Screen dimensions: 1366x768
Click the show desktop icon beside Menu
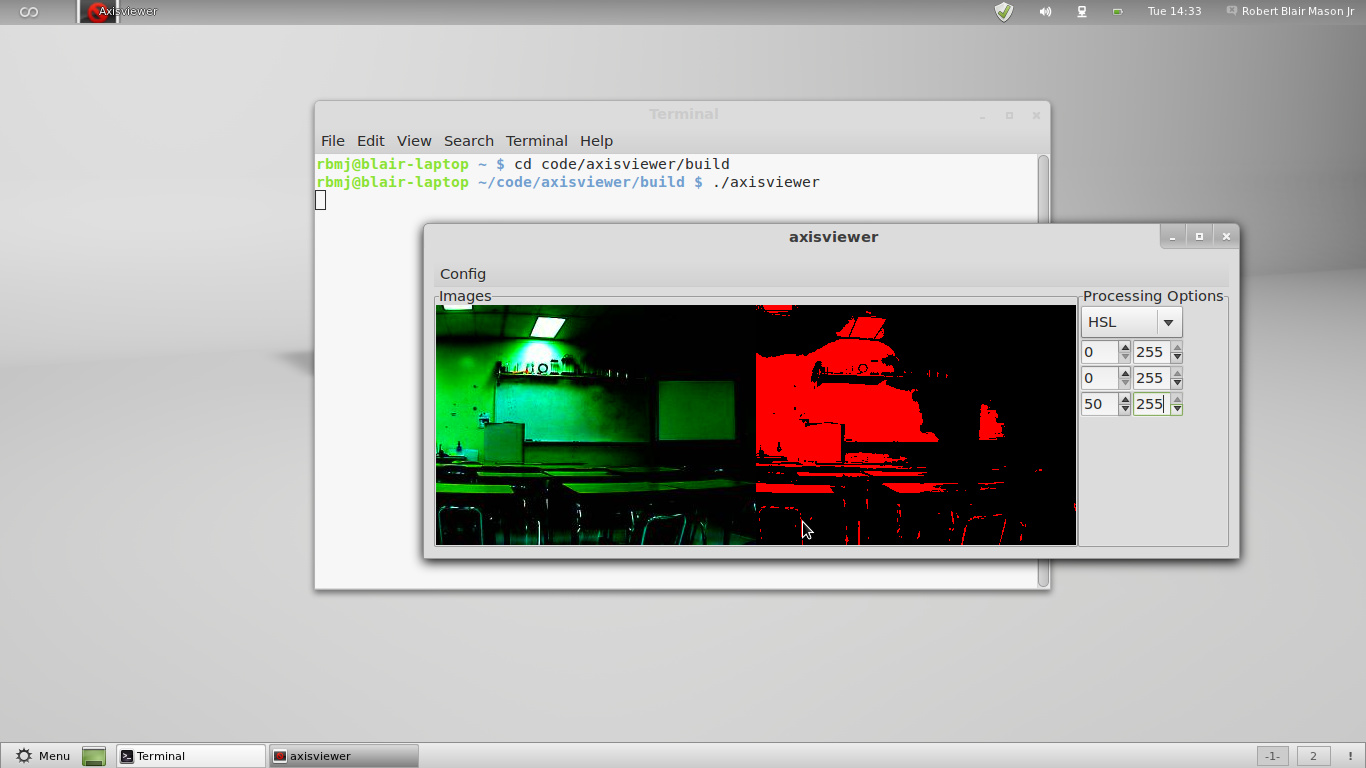(x=94, y=756)
